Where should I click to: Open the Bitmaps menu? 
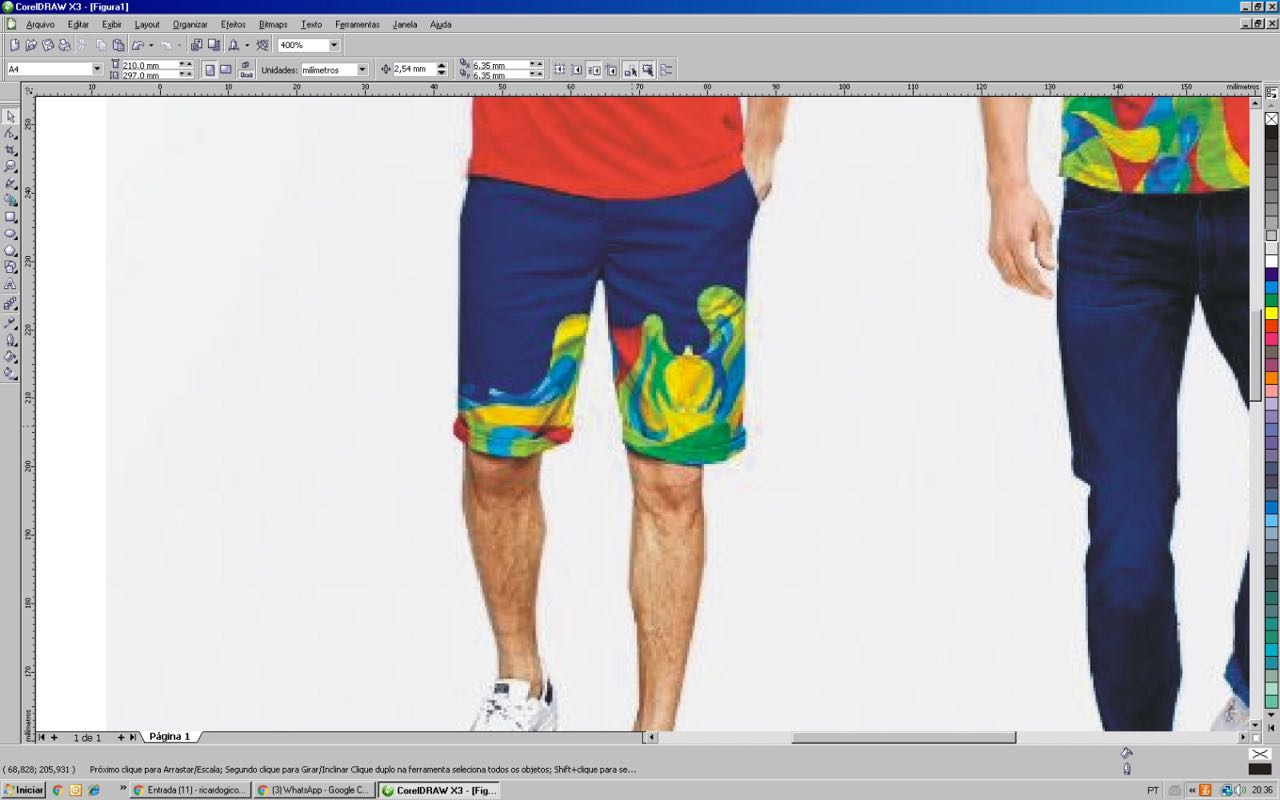pyautogui.click(x=273, y=24)
